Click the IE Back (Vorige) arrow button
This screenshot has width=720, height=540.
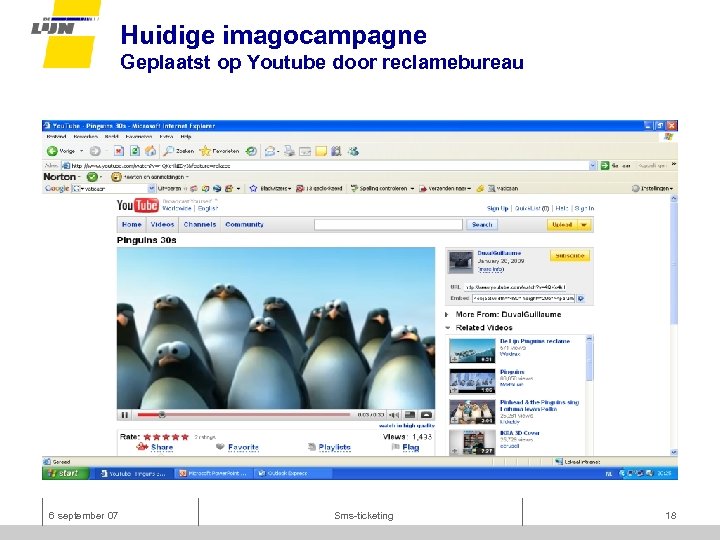(x=52, y=151)
